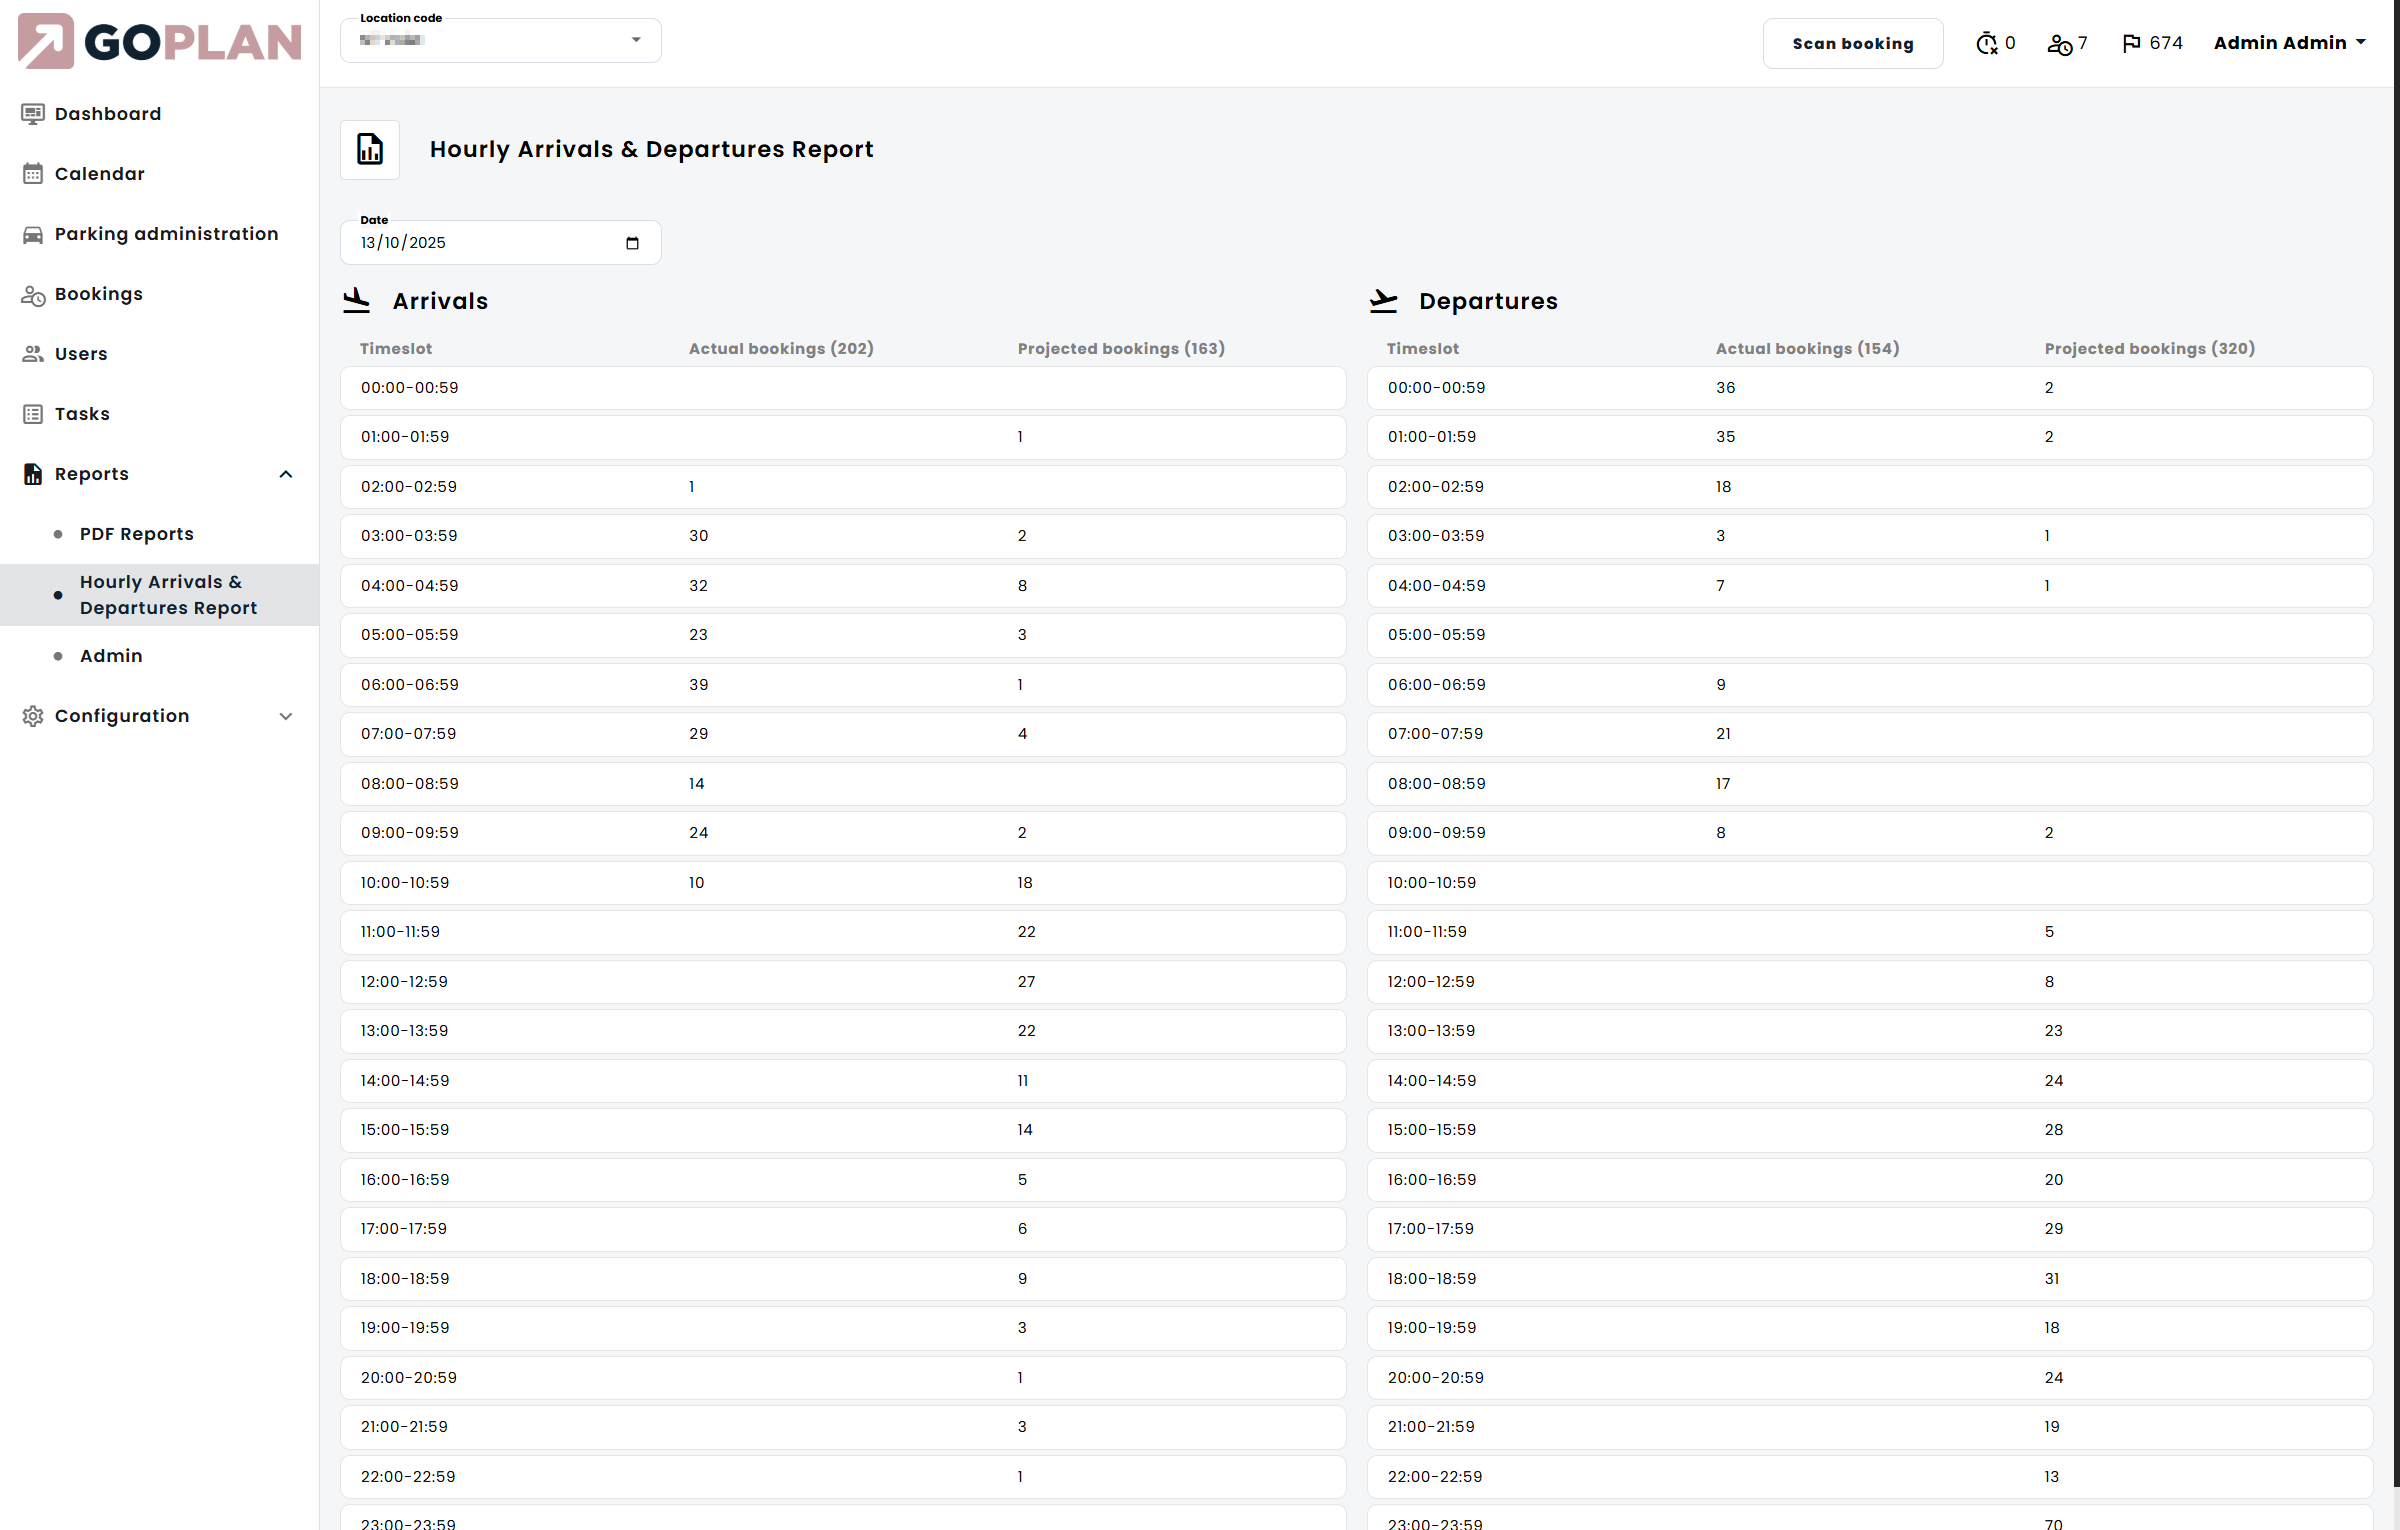Go to the Dashboard page
Viewport: 2400px width, 1530px height.
(107, 114)
